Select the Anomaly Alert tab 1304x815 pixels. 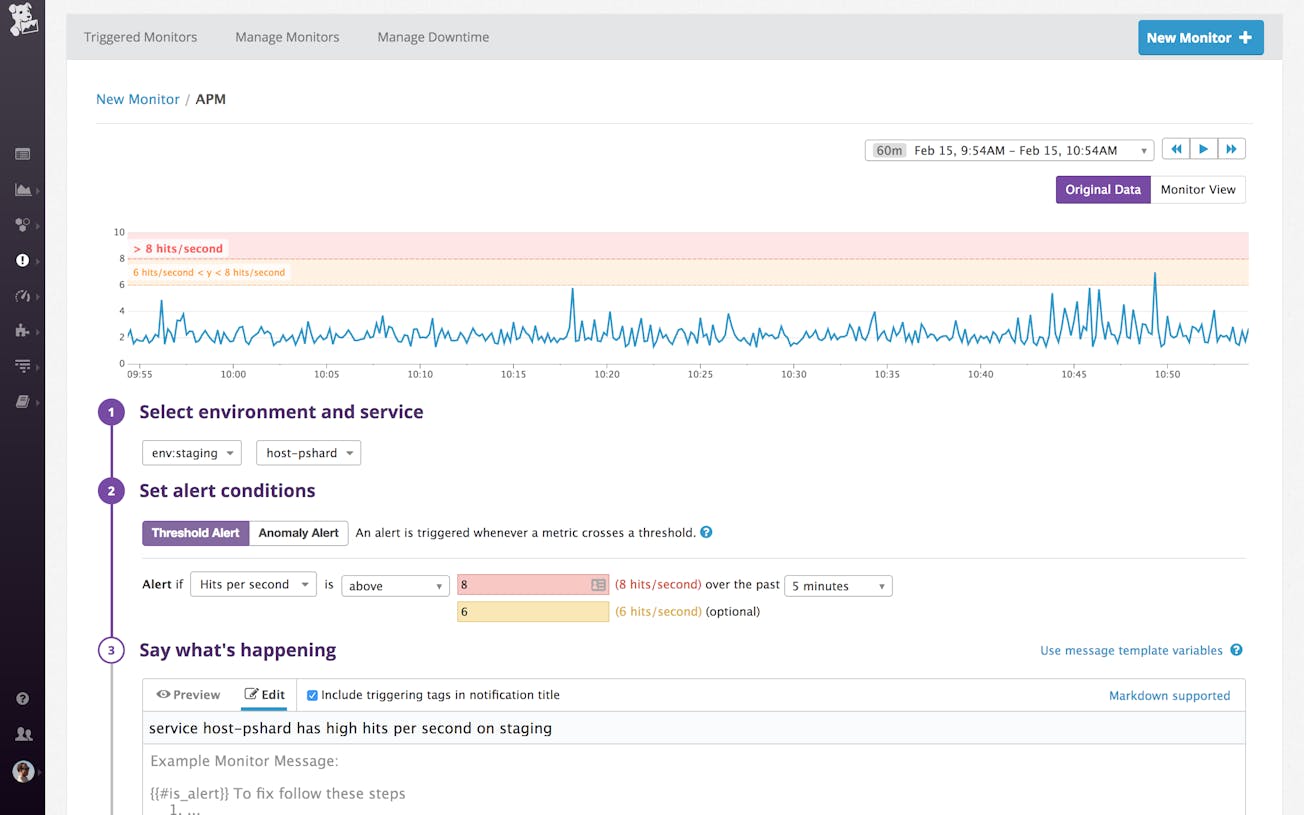[298, 533]
